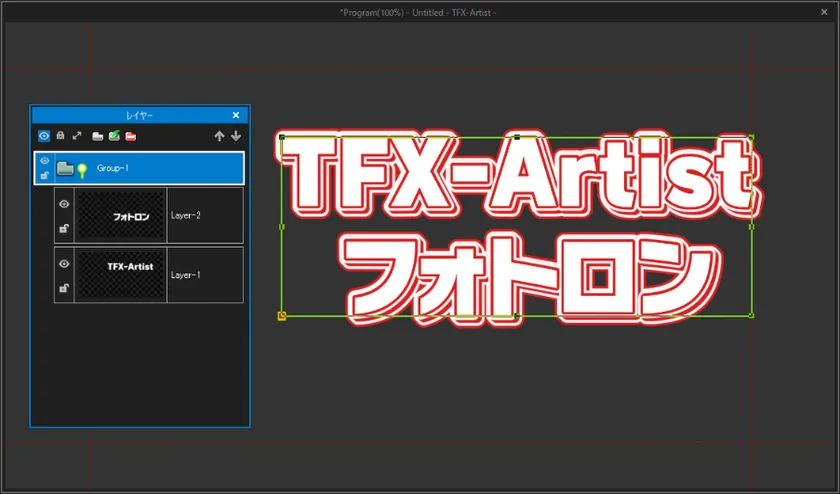Toggle visibility of Layer-1

click(64, 264)
